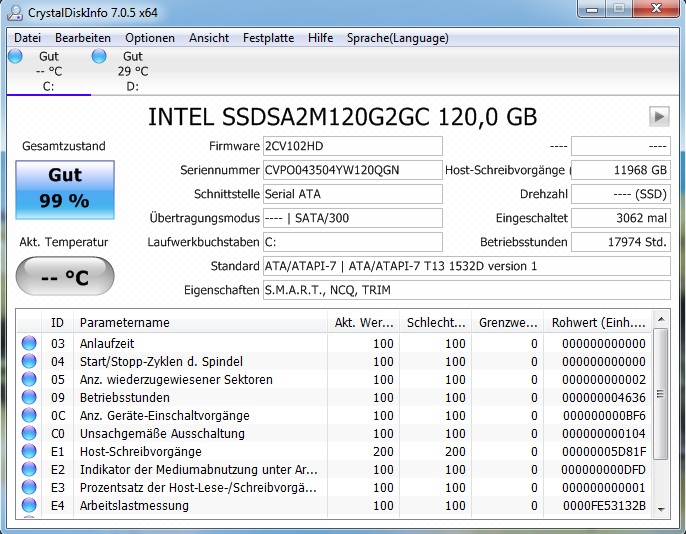The width and height of the screenshot is (686, 534).
Task: Minimize the CrystalDiskInfo window
Action: coord(592,8)
